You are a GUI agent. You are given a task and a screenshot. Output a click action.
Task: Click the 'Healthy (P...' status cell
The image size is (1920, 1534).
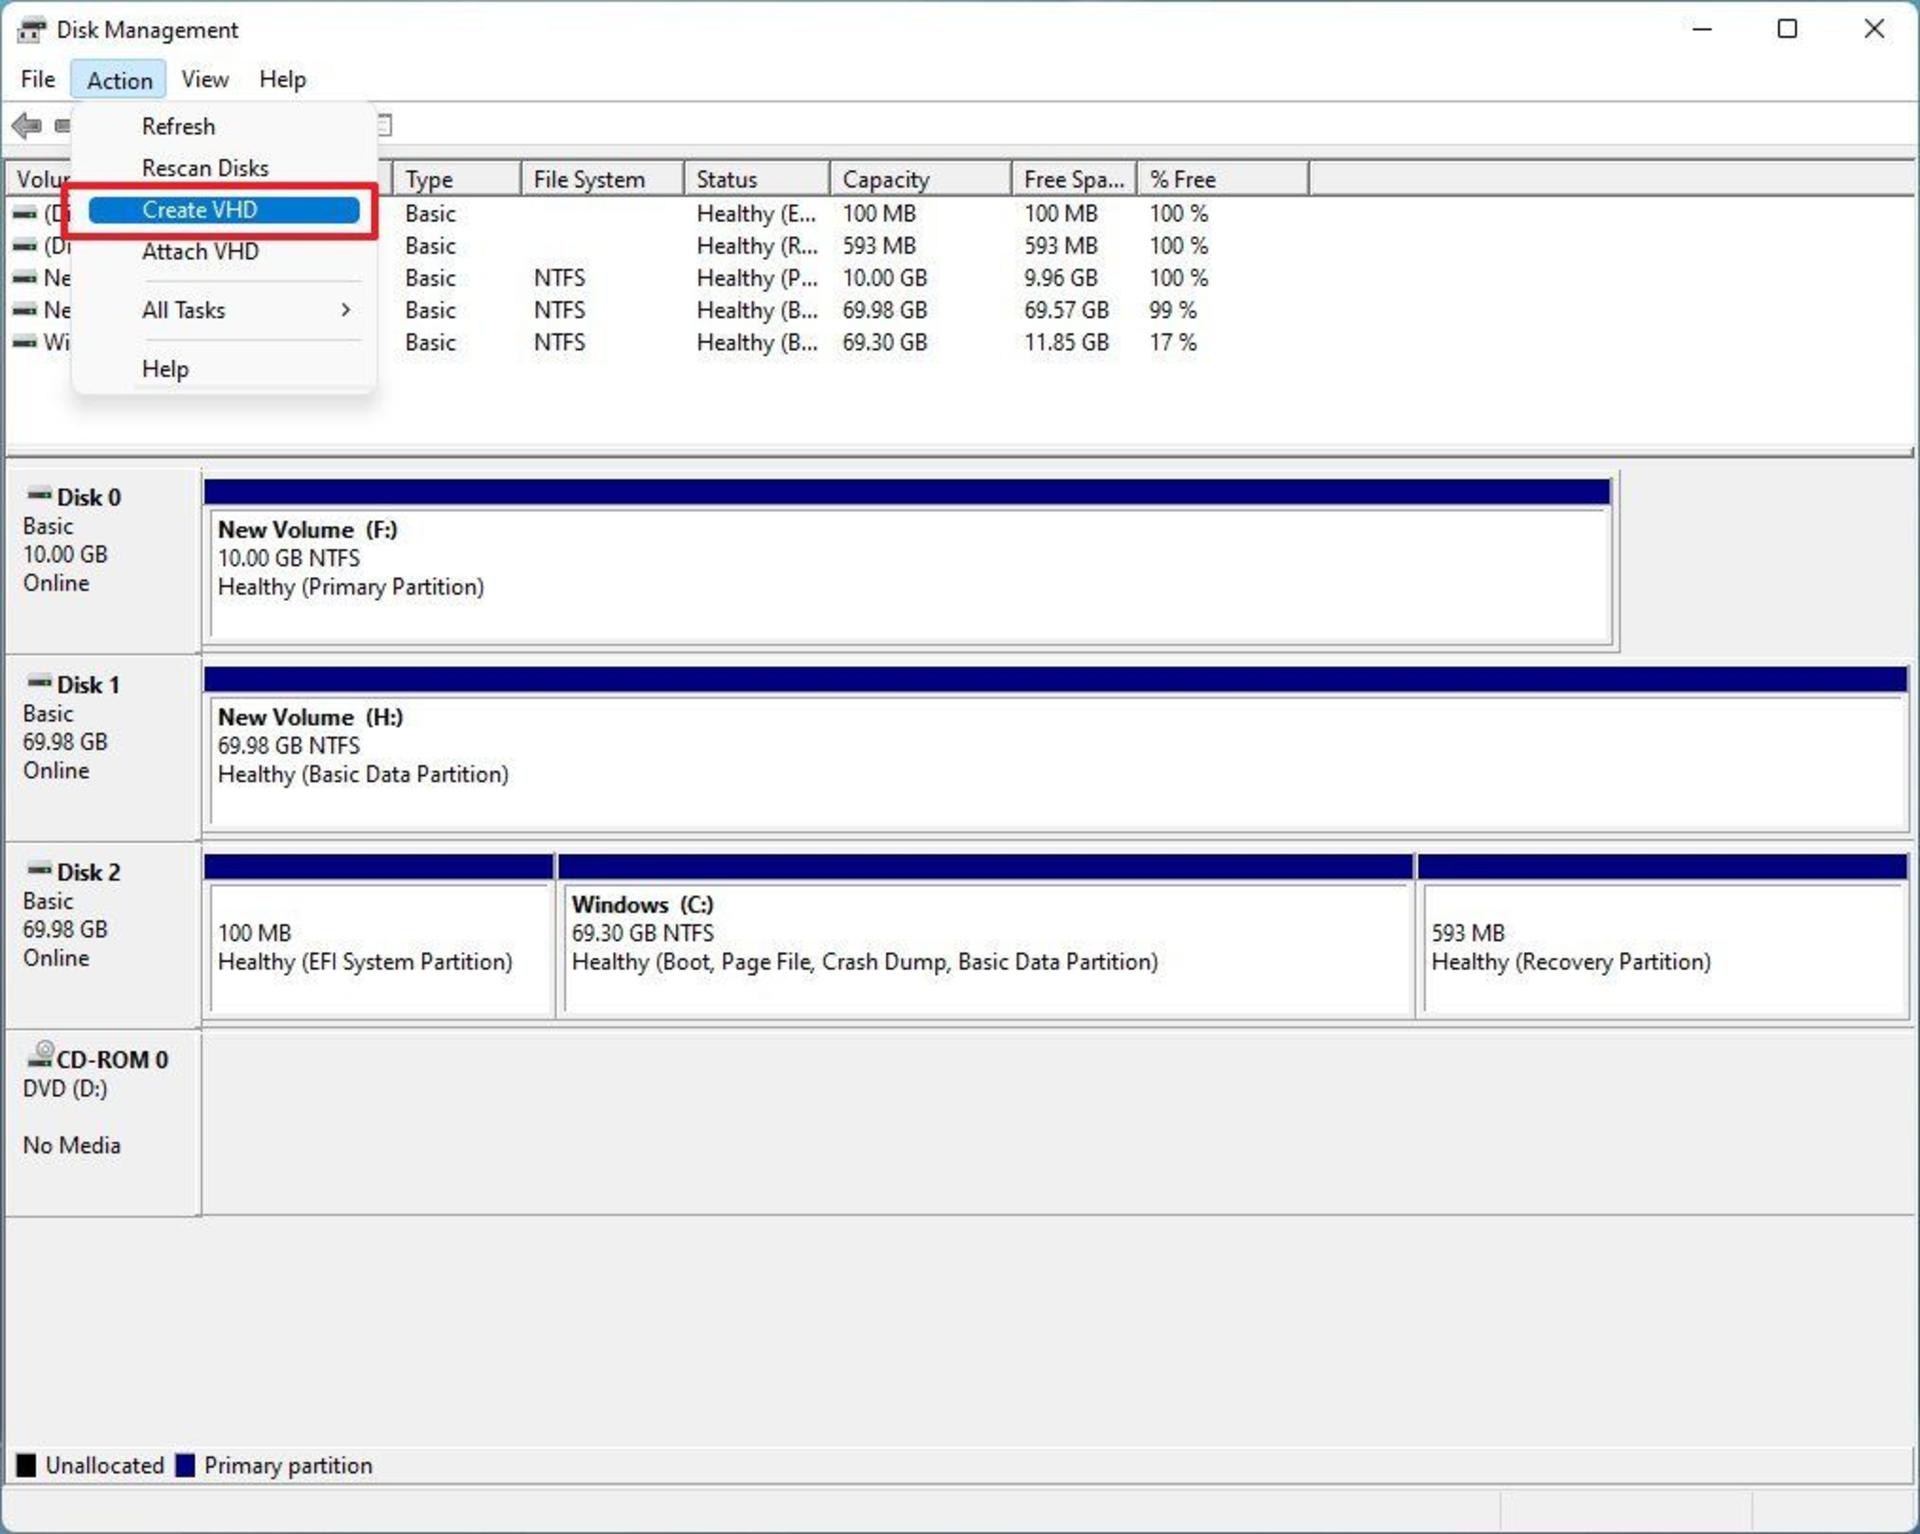(x=756, y=278)
